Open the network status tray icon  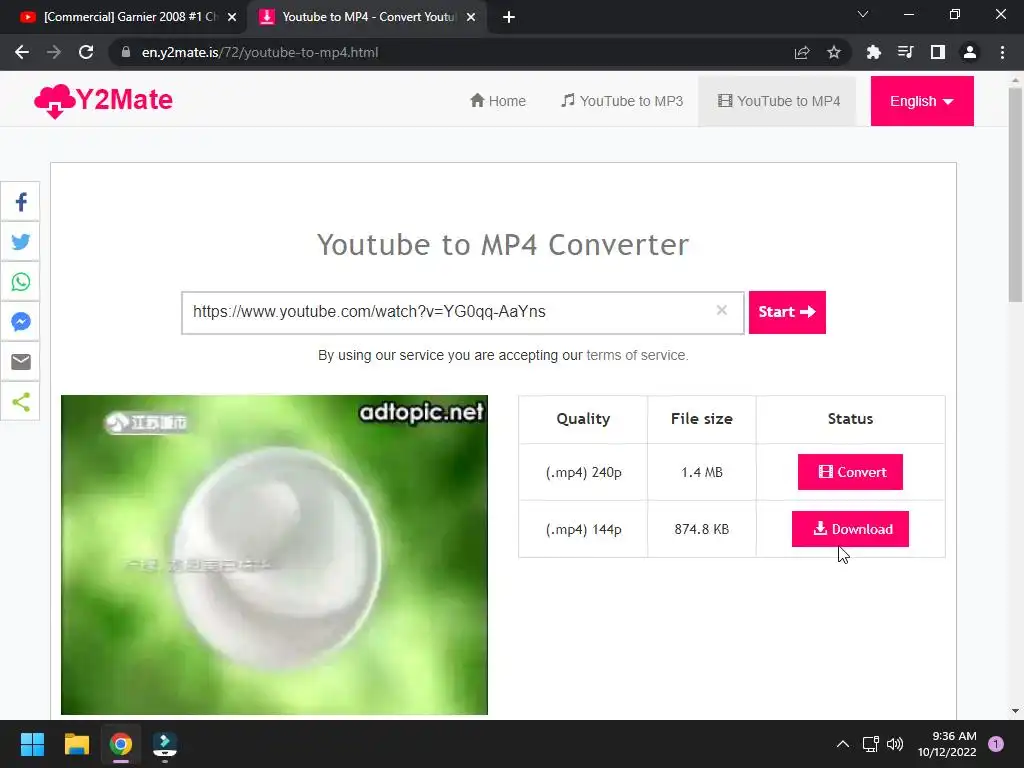click(x=870, y=744)
